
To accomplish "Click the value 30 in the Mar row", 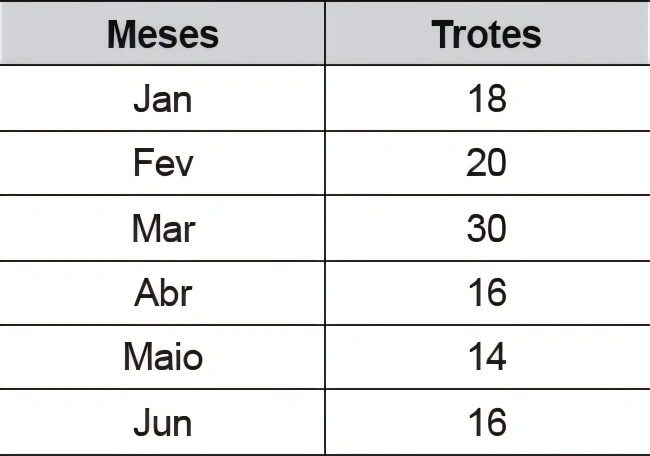I will tap(486, 229).
